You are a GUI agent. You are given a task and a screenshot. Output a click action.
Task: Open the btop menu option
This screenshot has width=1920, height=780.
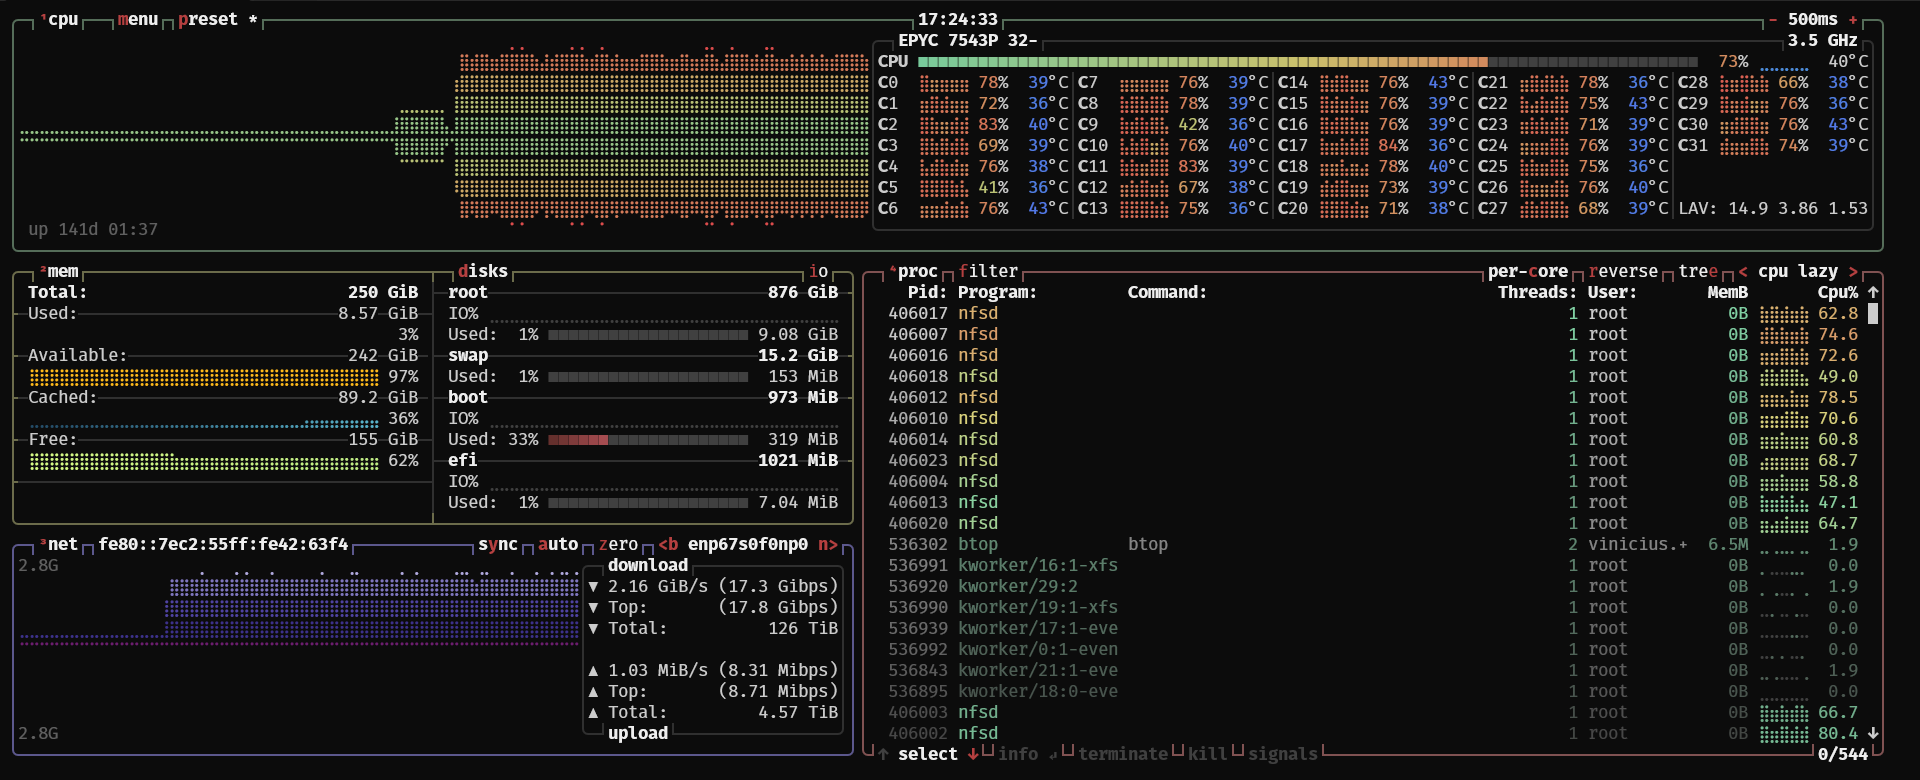138,19
